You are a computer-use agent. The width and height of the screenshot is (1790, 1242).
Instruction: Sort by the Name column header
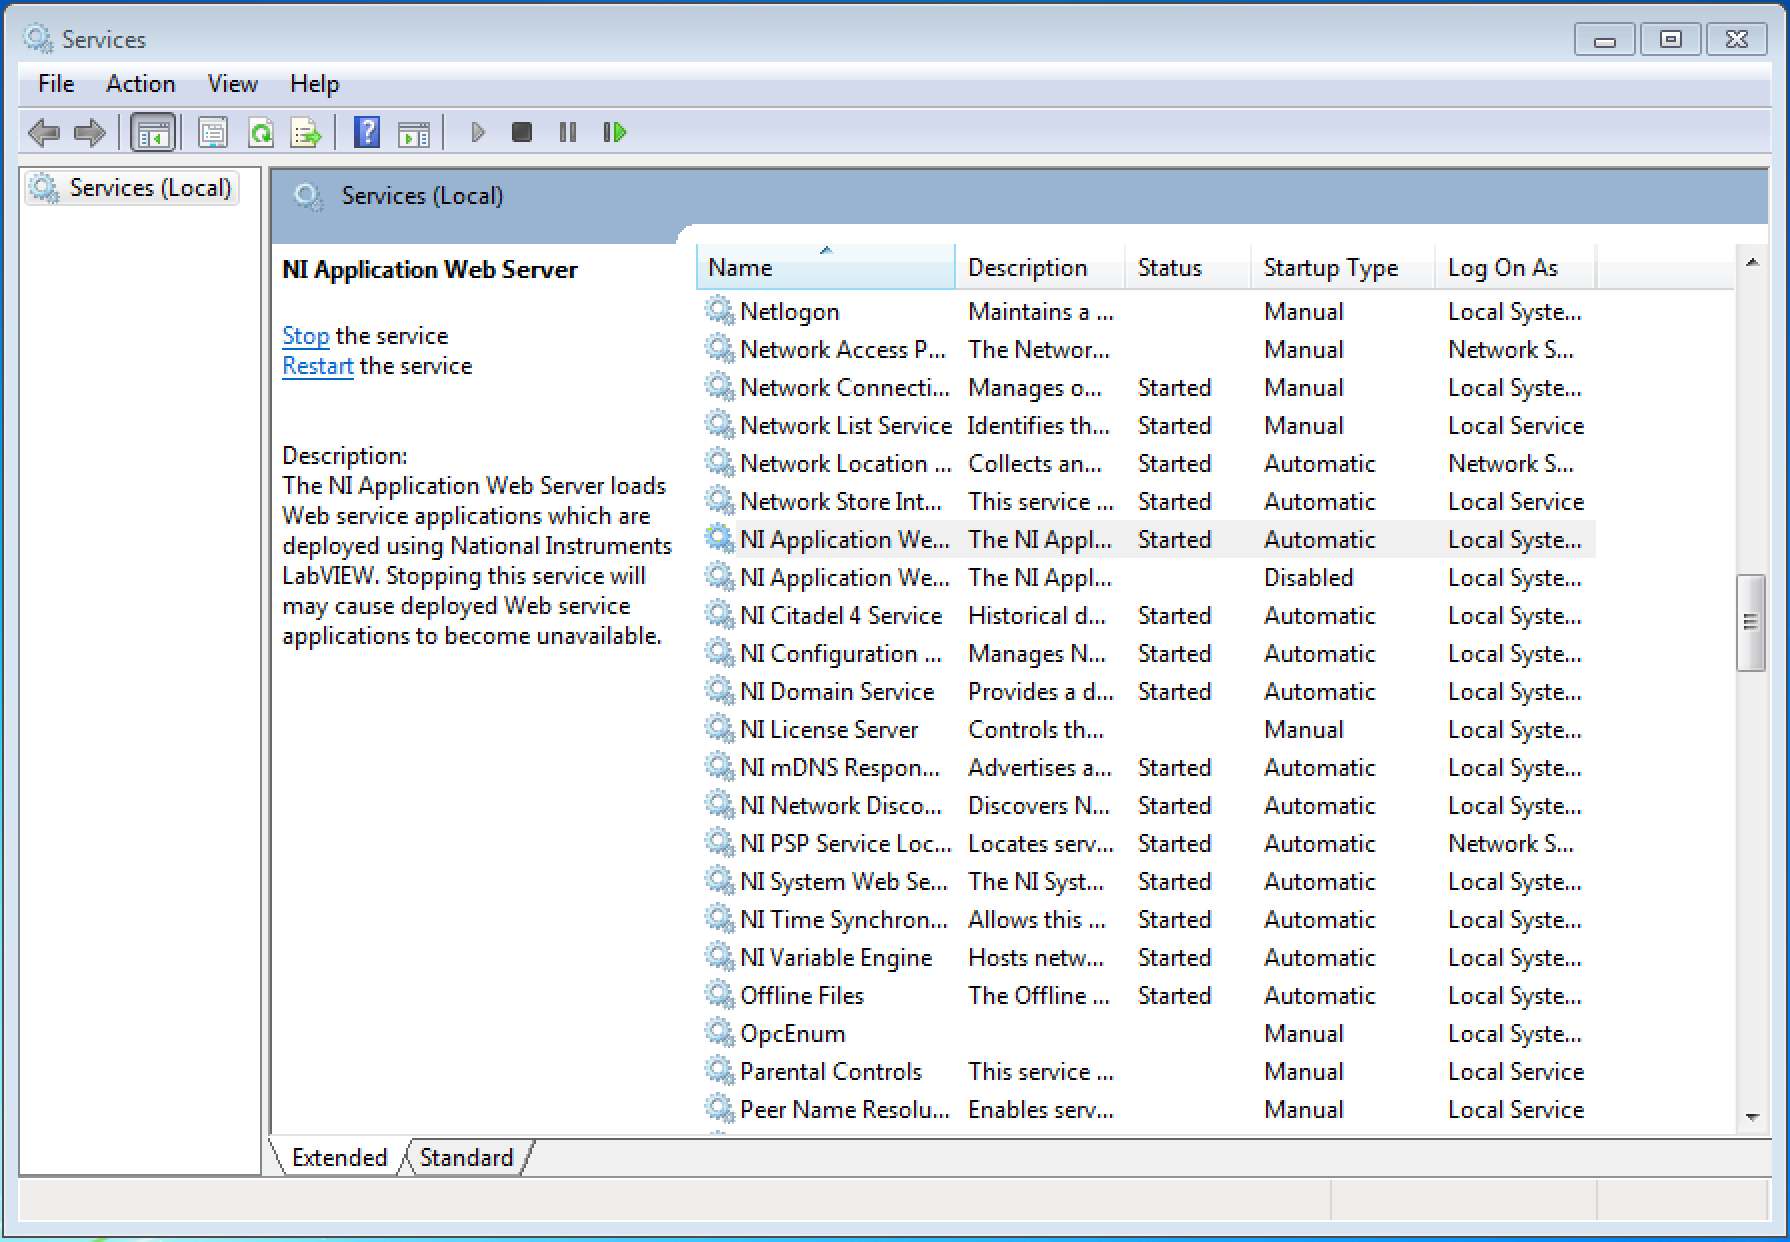pos(826,267)
